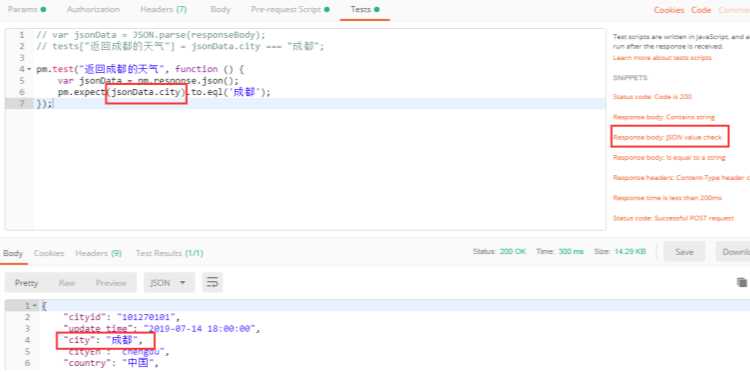Place cursor in commented tests["返回成都的天气"] line

coord(180,47)
